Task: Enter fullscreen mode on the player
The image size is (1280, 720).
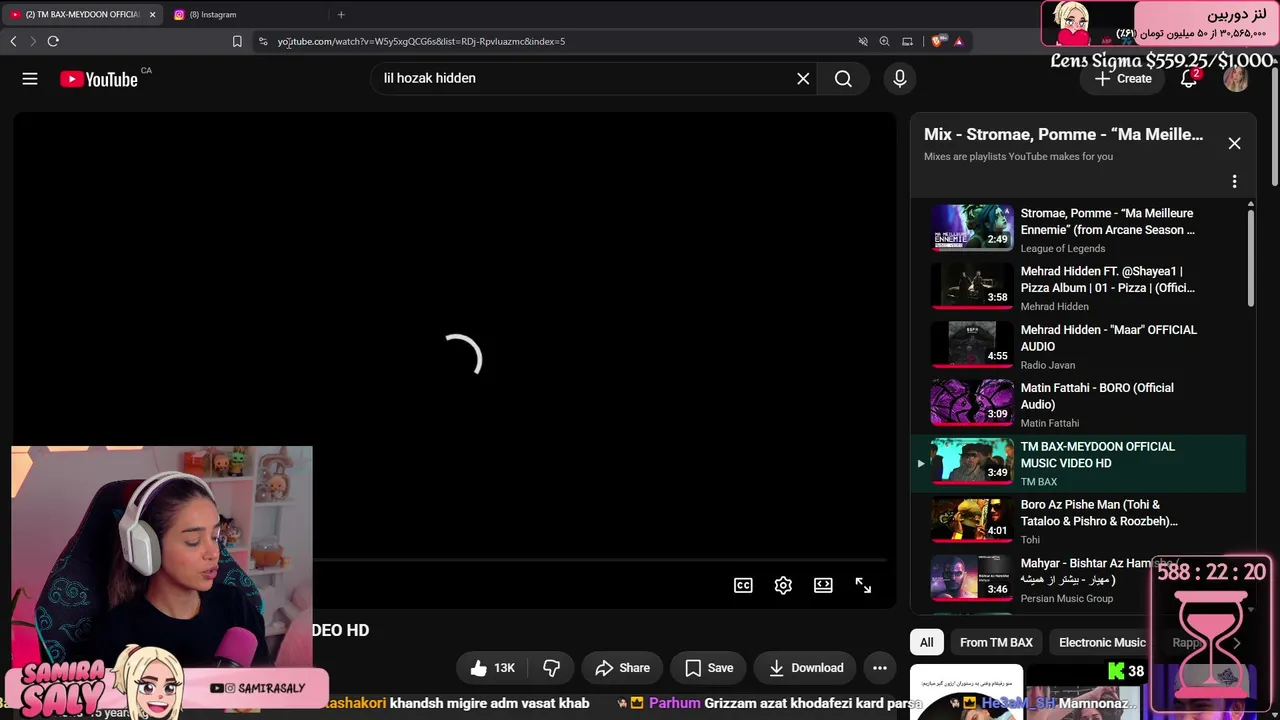Action: tap(863, 586)
